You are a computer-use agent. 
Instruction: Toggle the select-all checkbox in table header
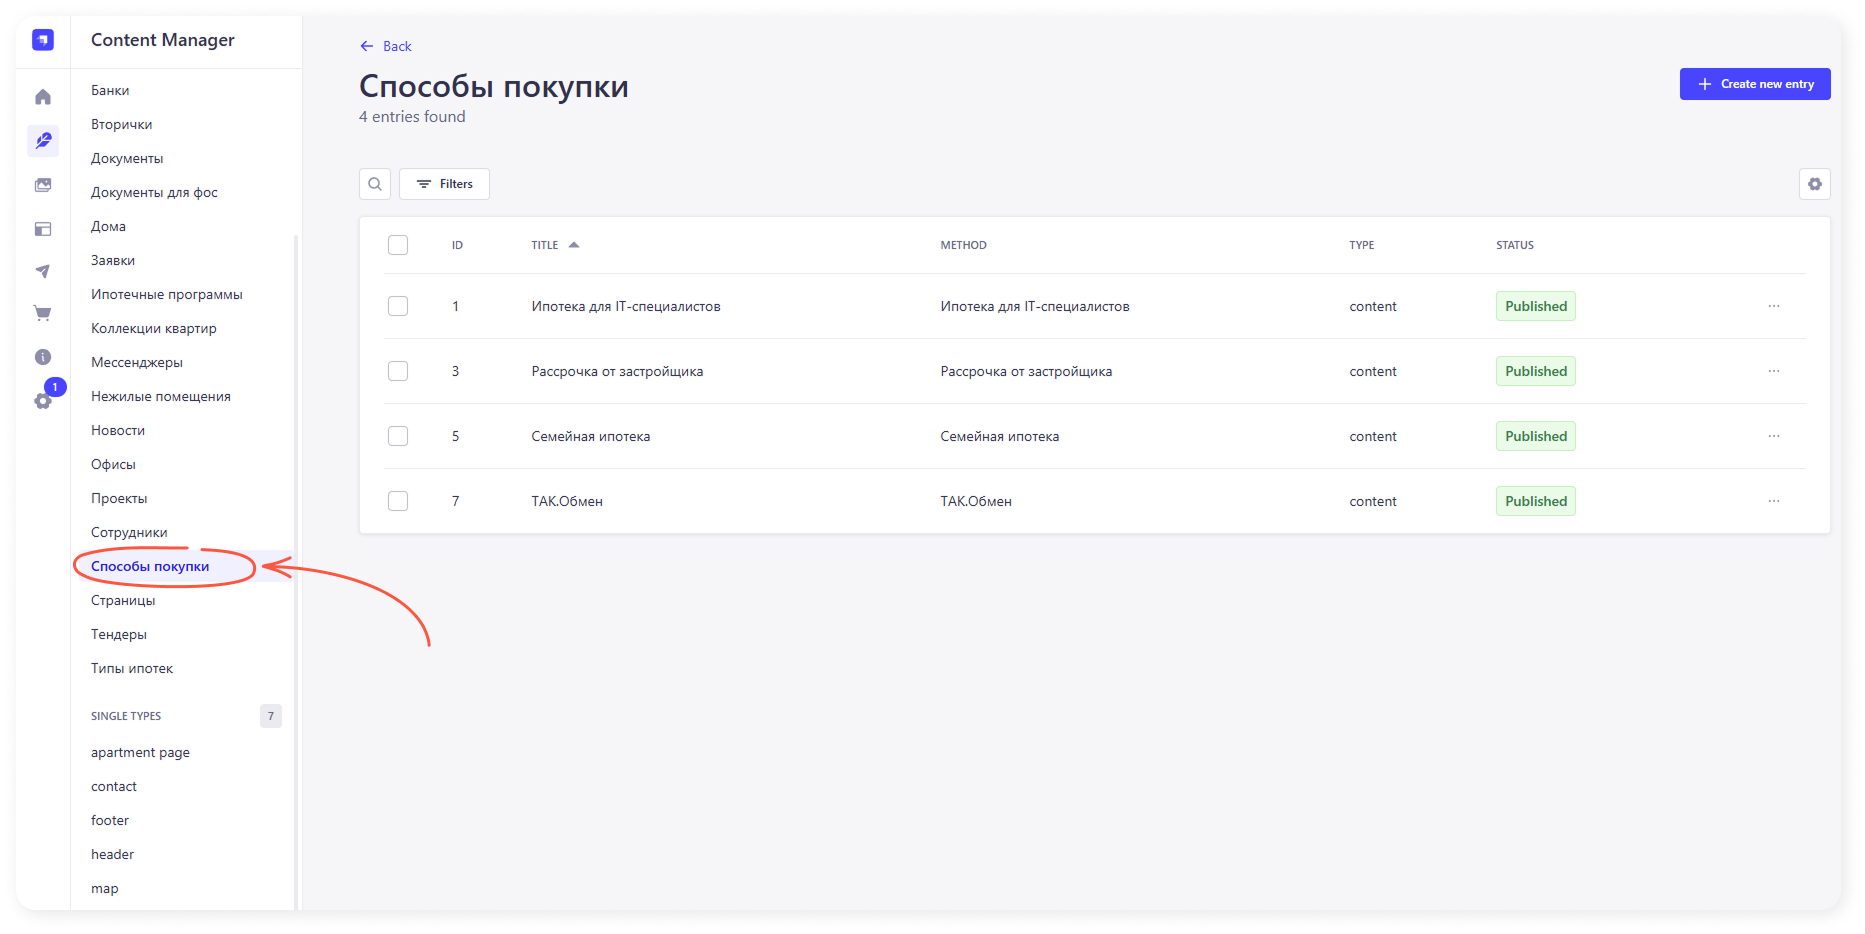(x=398, y=245)
